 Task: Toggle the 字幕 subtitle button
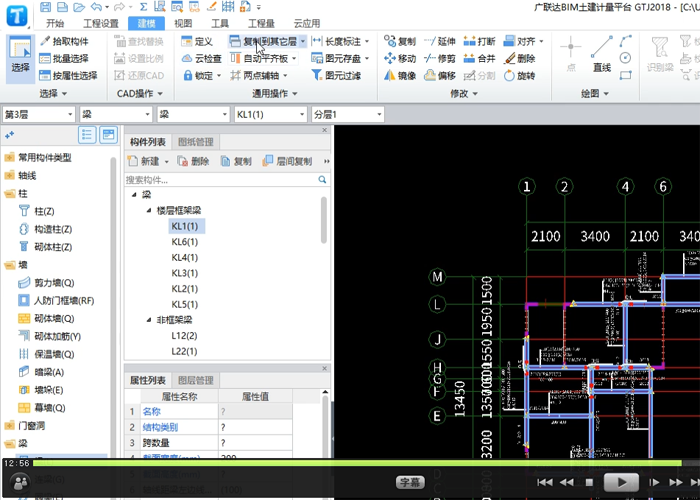point(412,482)
